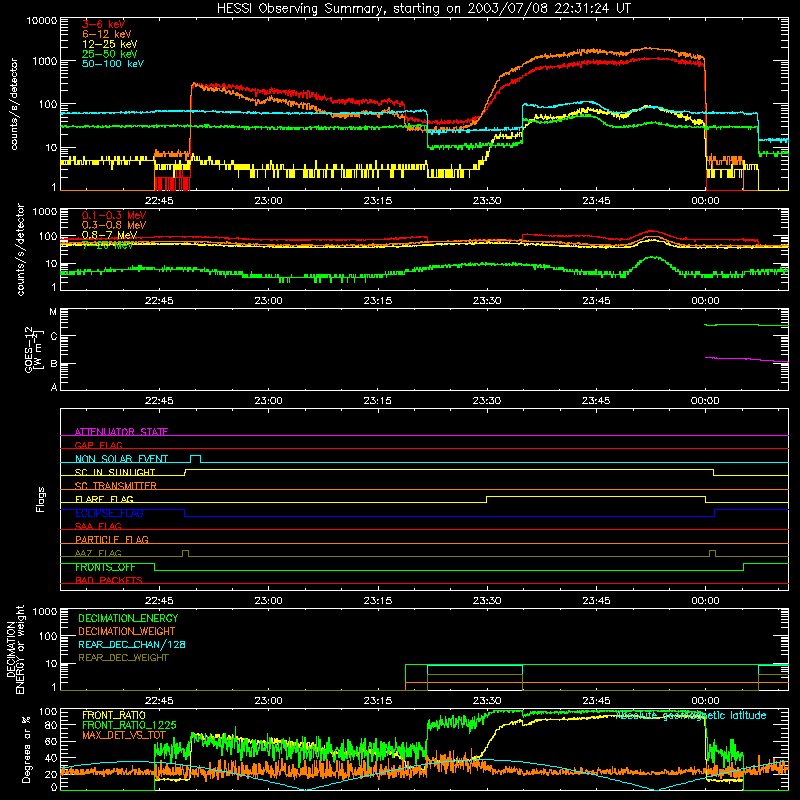This screenshot has width=800, height=800.
Task: Click the FRONT_RATIO legend label
Action: 114,715
